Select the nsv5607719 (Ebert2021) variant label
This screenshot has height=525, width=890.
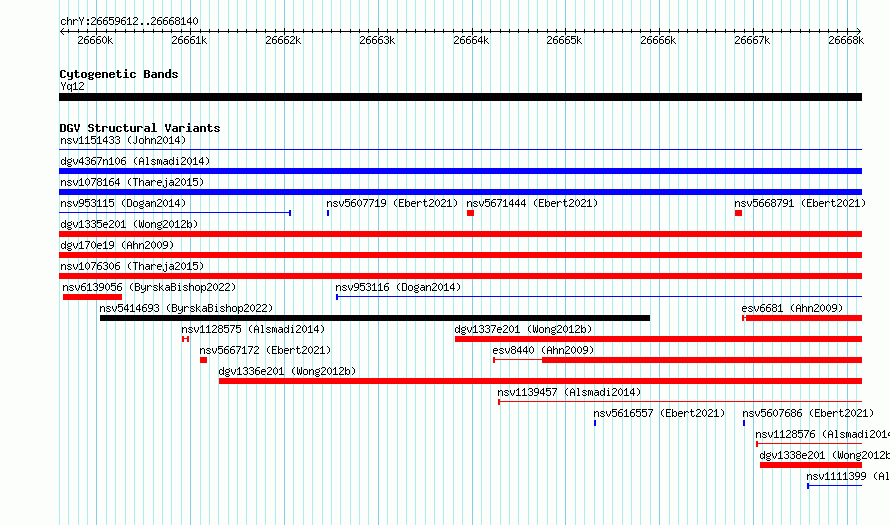(x=392, y=203)
